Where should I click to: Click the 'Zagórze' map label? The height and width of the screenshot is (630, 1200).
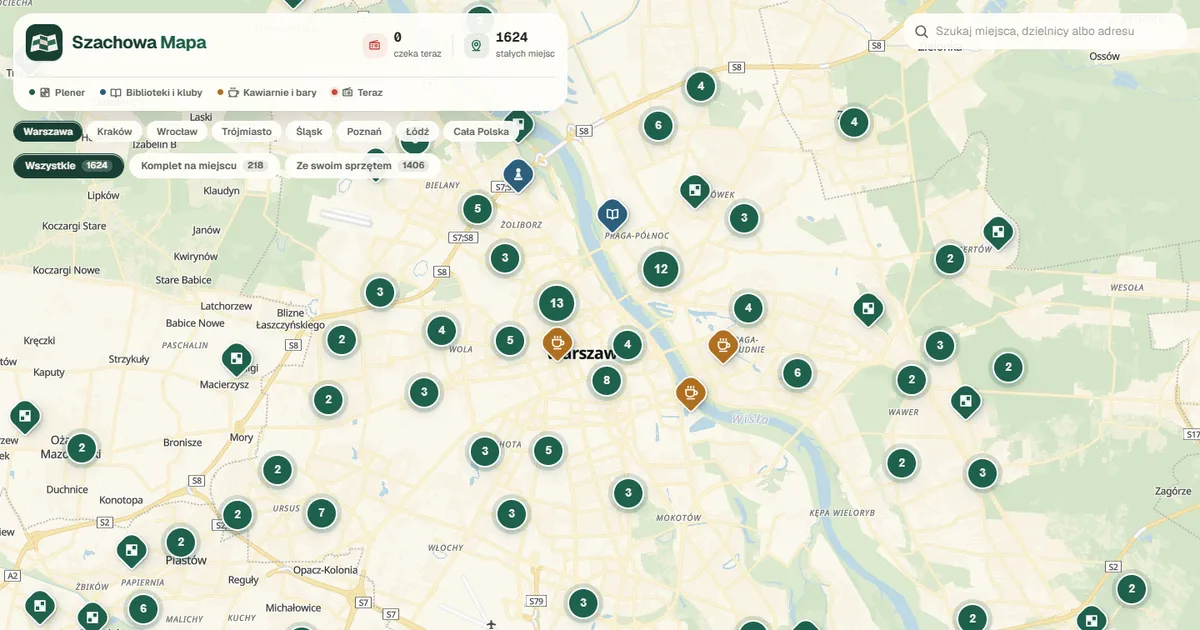(1173, 492)
